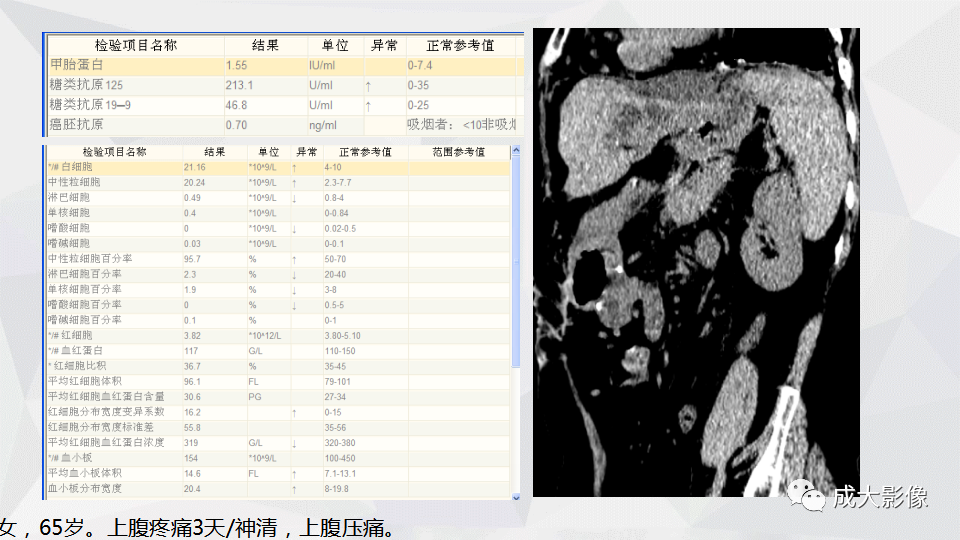960x540 pixels.
Task: Select the 嗜碱细胞百分率 row label
Action: pyautogui.click(x=85, y=320)
